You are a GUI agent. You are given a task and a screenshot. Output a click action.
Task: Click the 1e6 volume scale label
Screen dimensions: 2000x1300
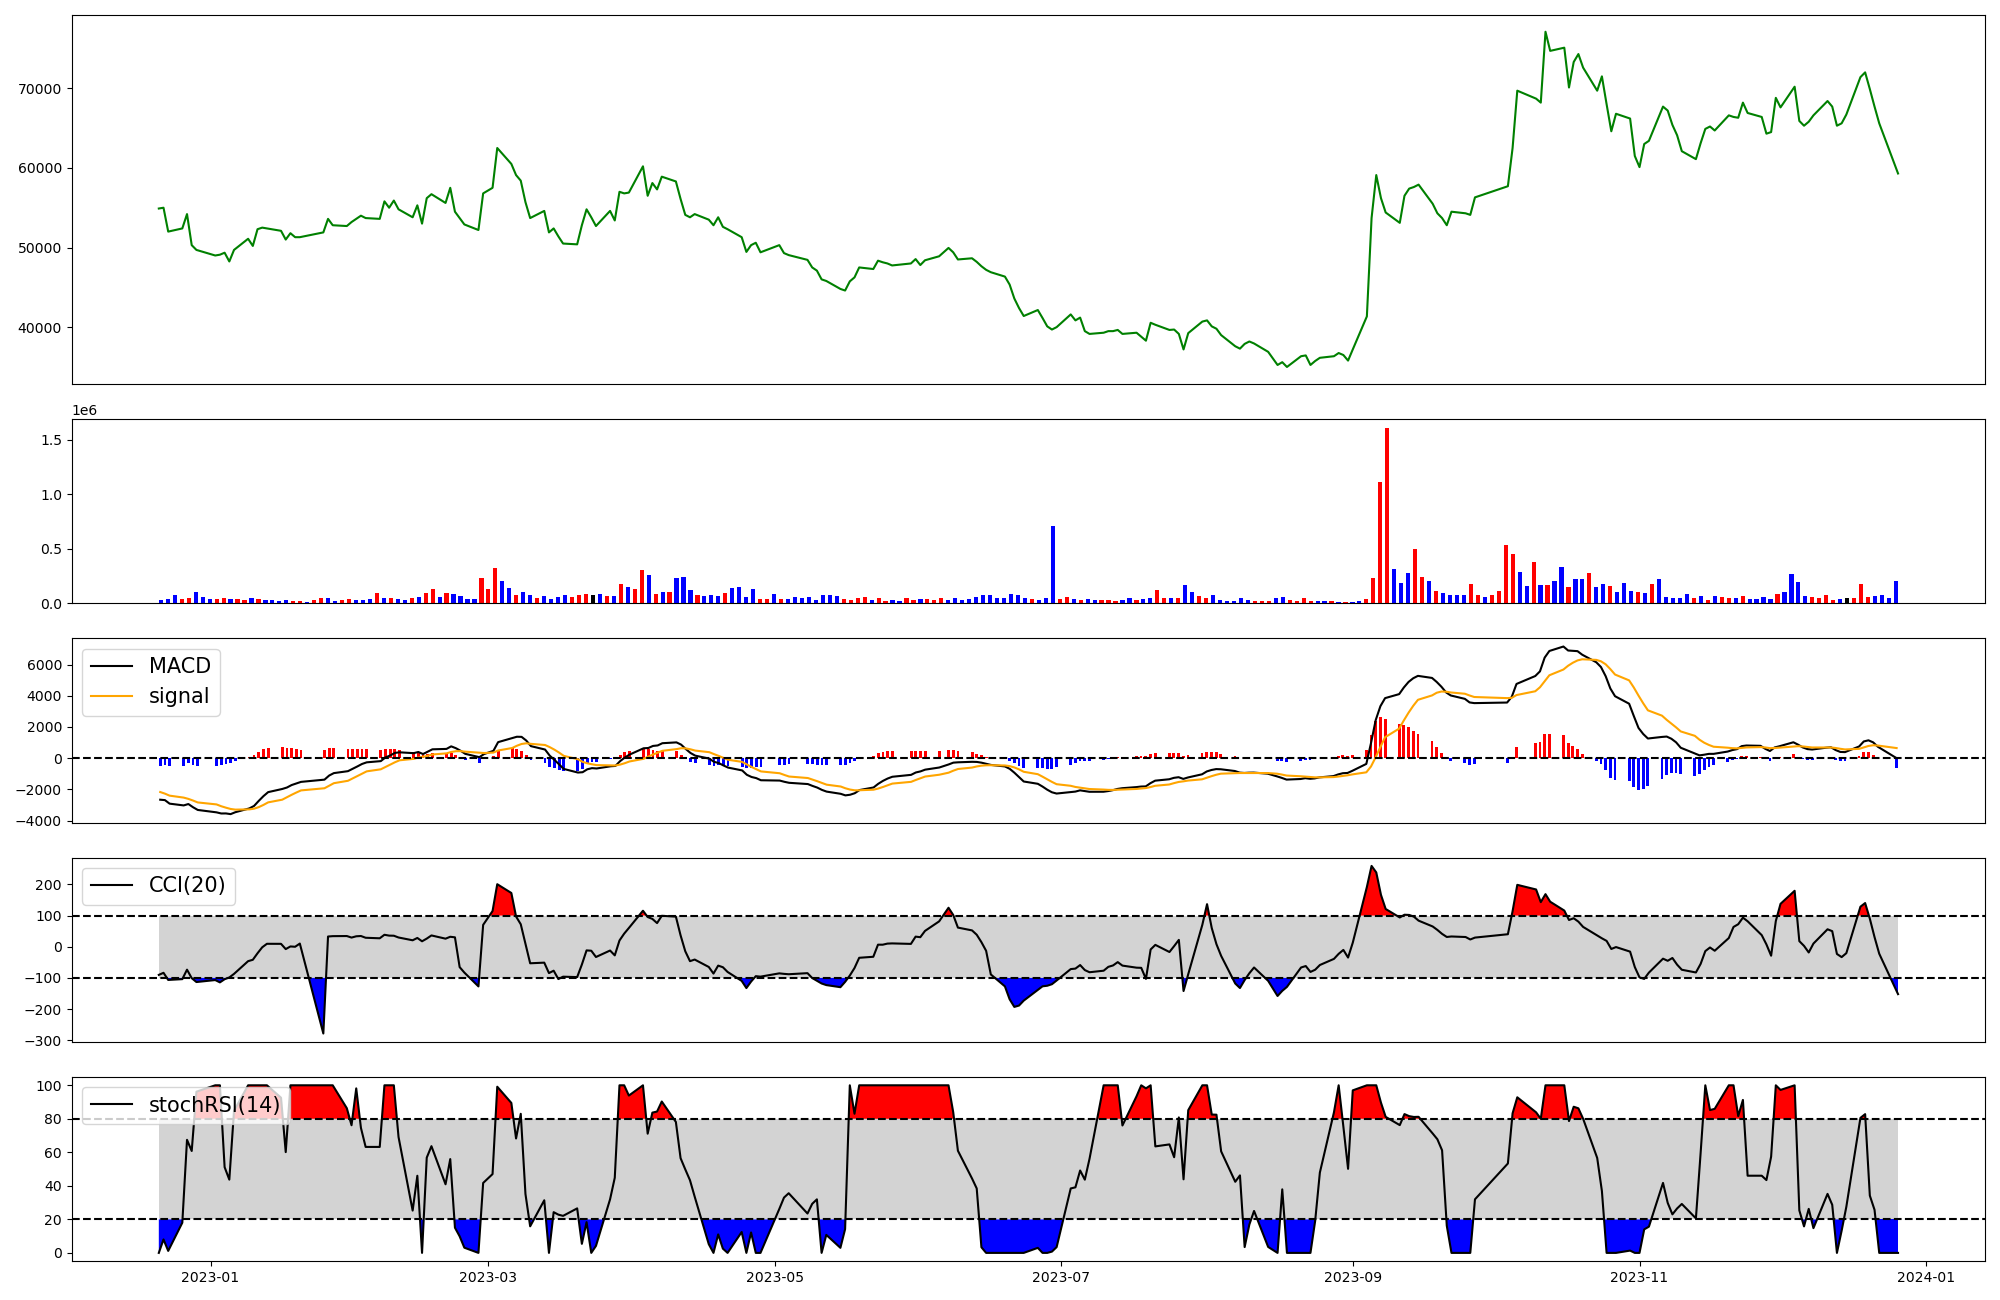tap(84, 410)
